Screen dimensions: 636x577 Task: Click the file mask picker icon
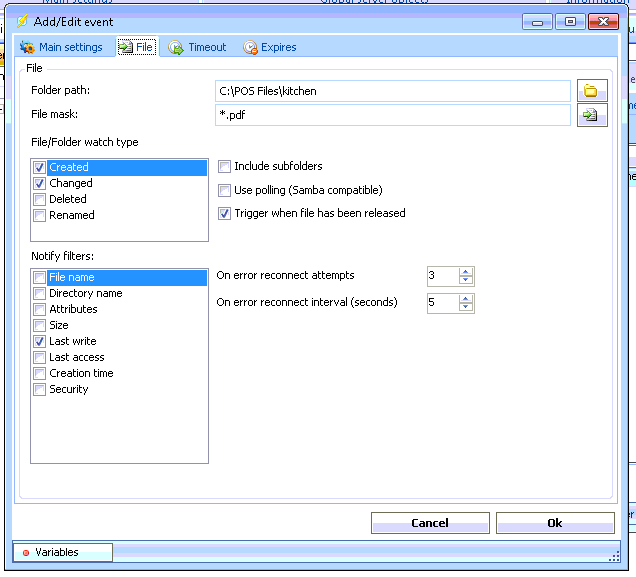[x=591, y=115]
